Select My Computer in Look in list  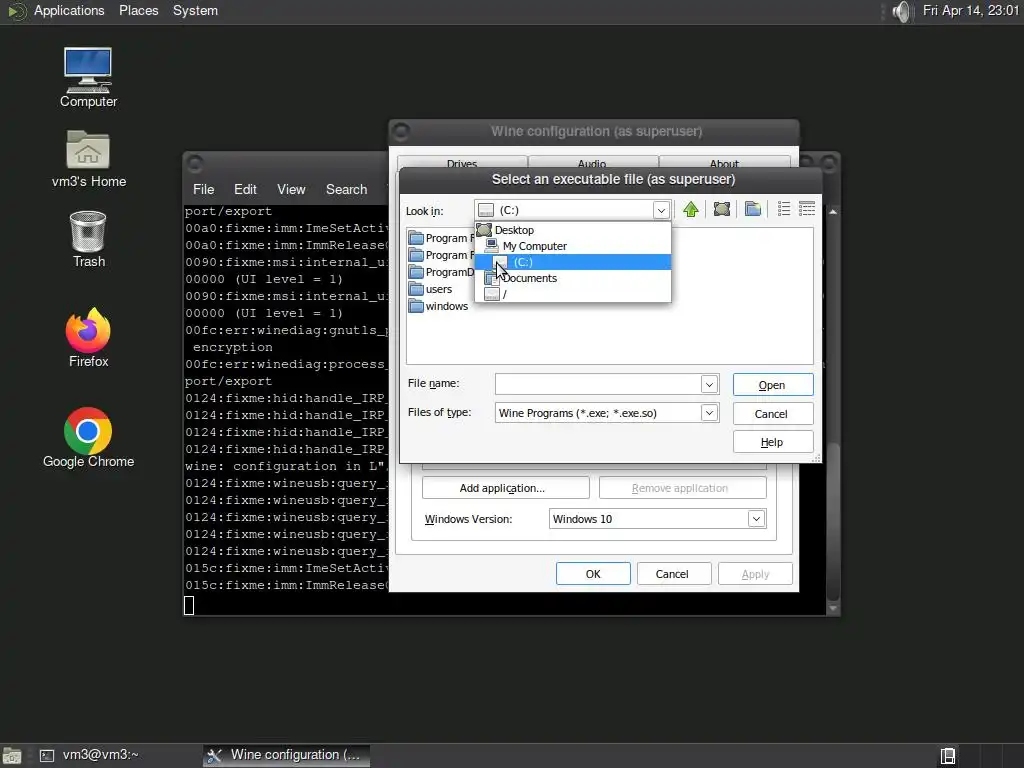point(573,246)
